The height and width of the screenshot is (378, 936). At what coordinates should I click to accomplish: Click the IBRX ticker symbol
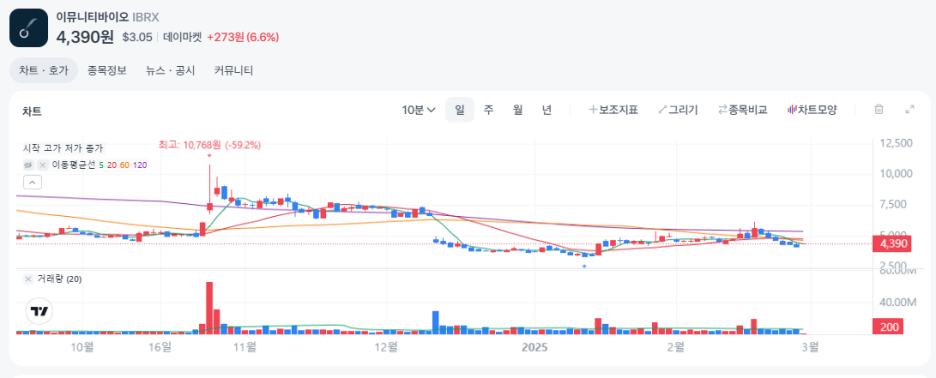[146, 17]
